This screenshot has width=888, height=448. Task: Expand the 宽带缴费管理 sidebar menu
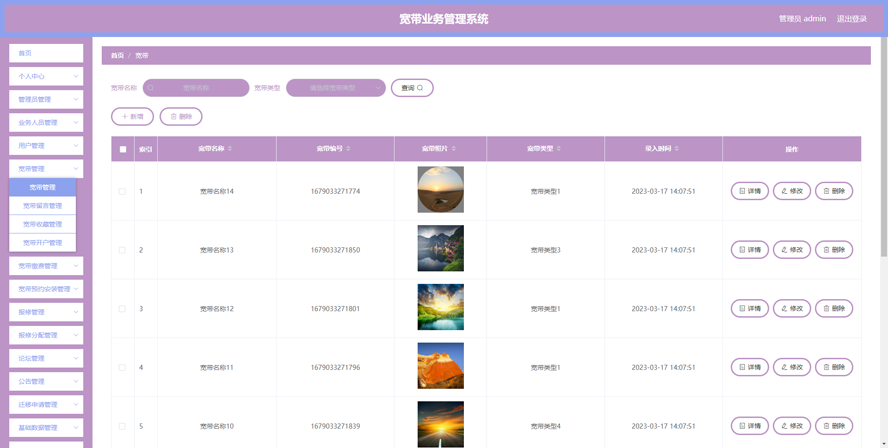point(46,266)
